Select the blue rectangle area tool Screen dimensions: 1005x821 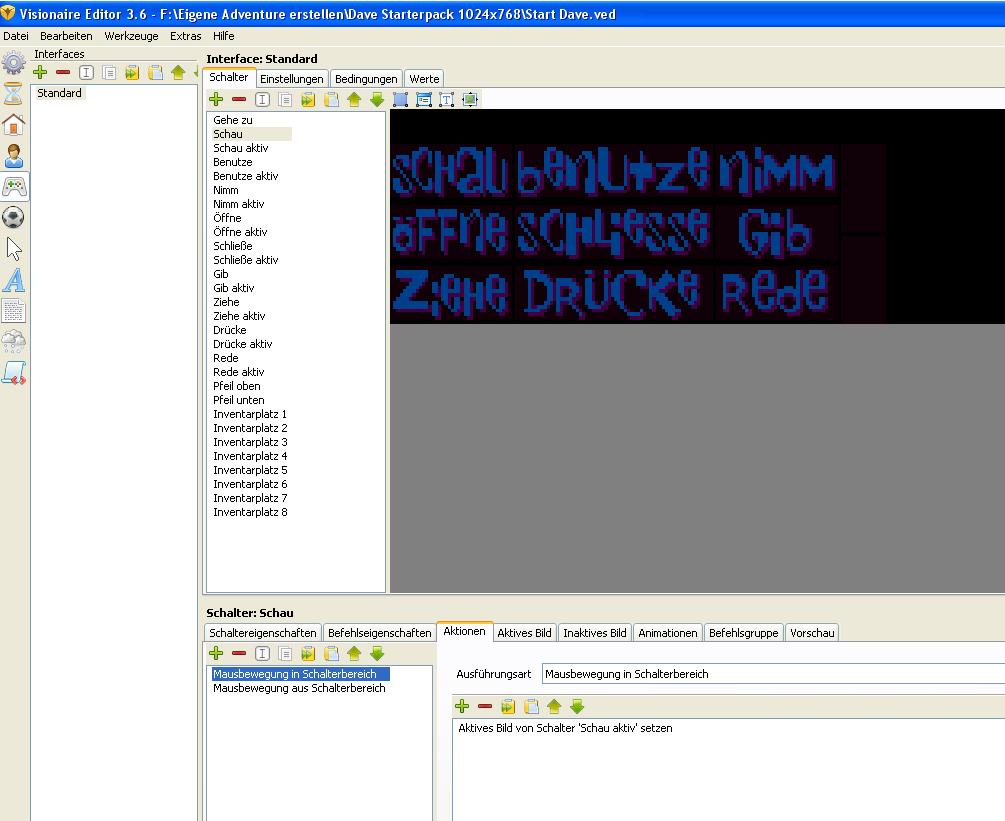pyautogui.click(x=401, y=99)
